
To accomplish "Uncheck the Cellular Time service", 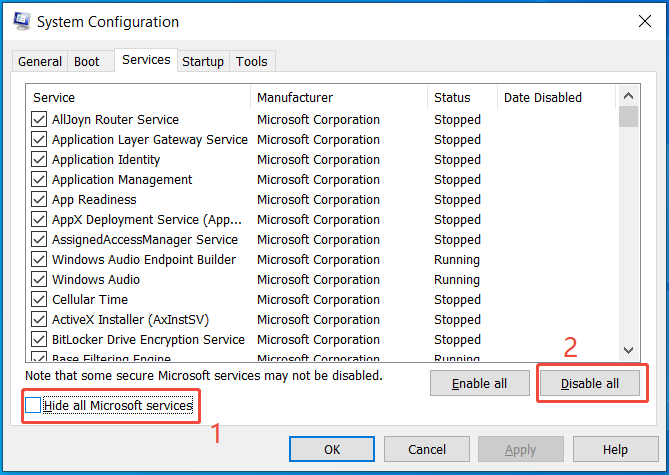I will (x=39, y=300).
